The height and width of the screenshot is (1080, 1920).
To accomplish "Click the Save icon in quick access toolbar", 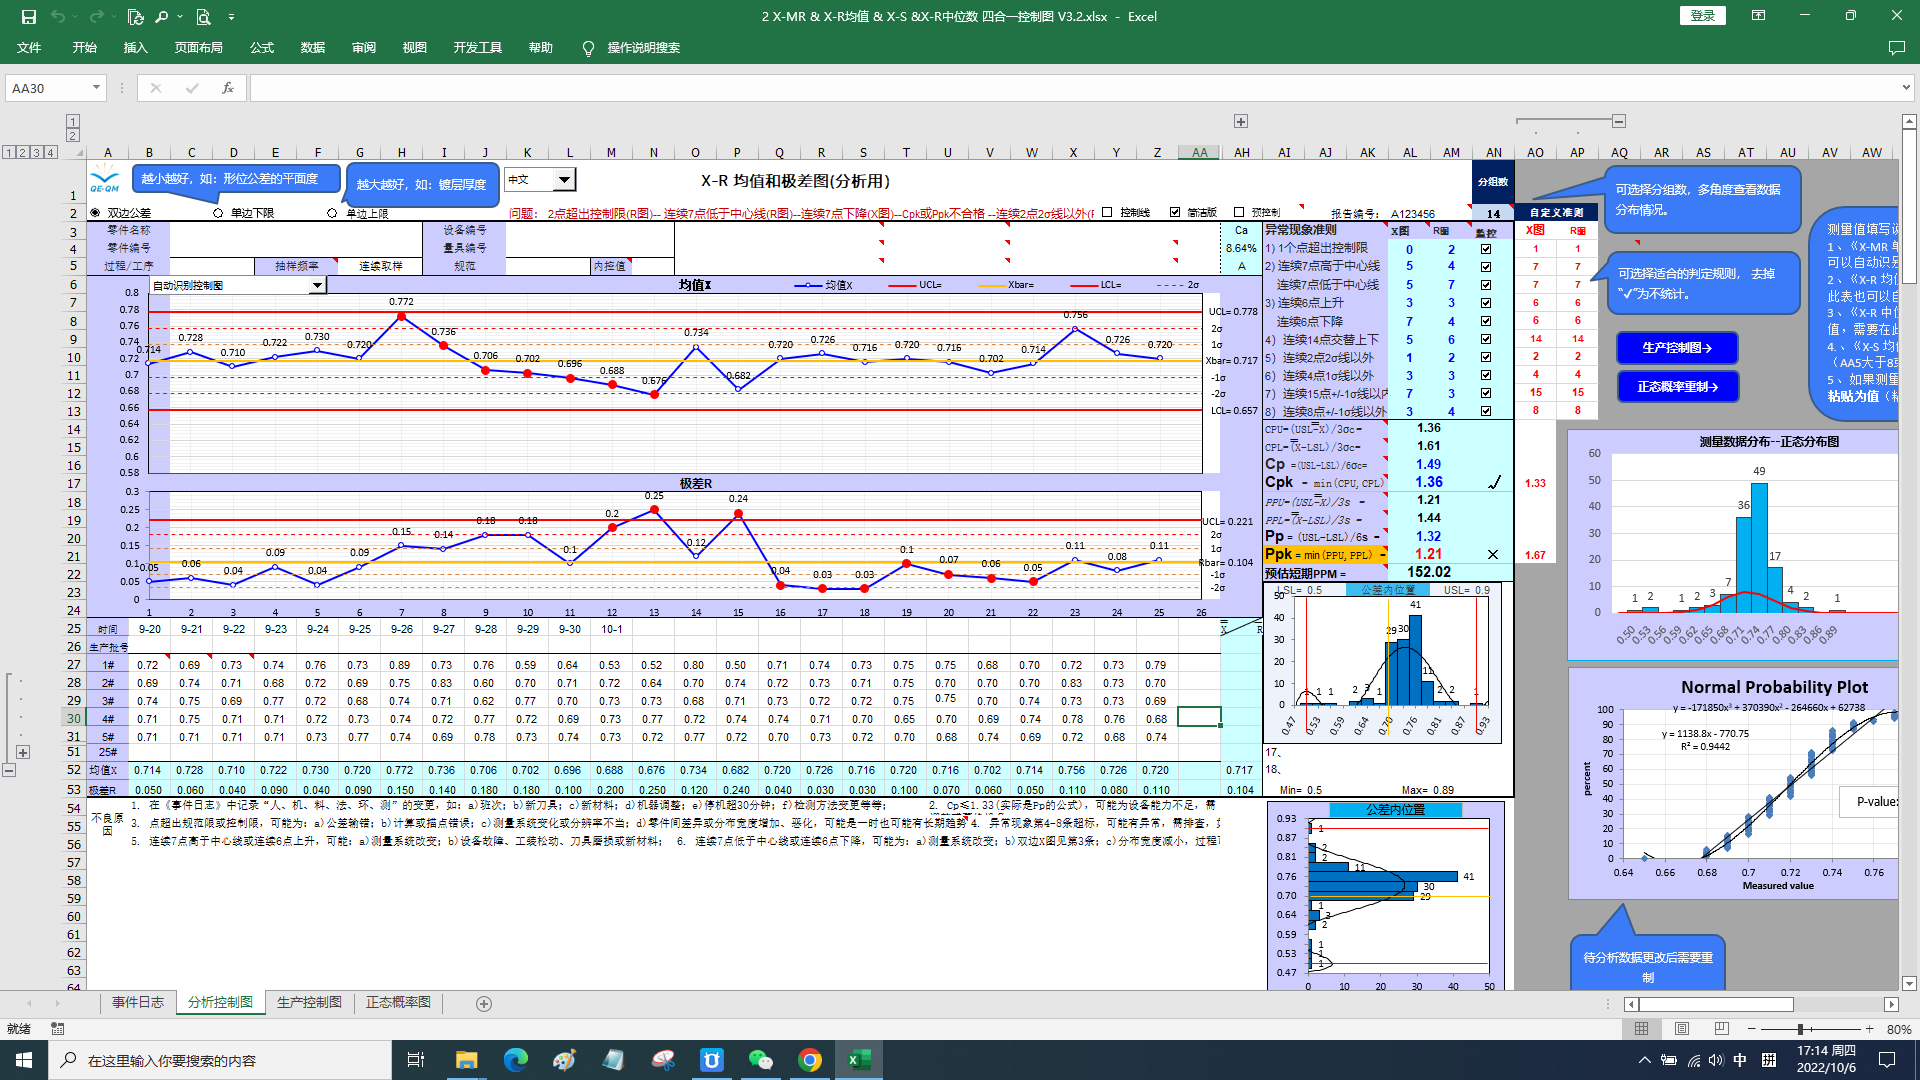I will 28,16.
